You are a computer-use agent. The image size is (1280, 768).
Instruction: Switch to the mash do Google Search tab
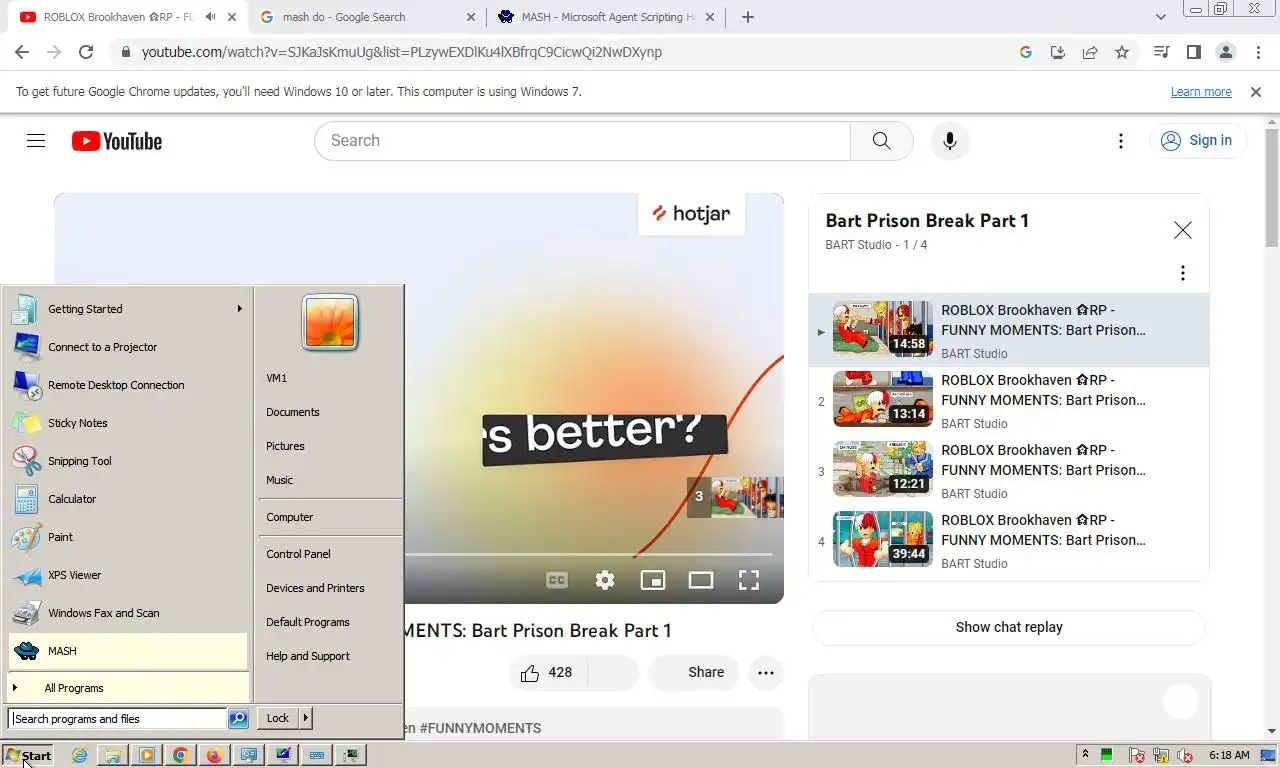click(x=367, y=17)
